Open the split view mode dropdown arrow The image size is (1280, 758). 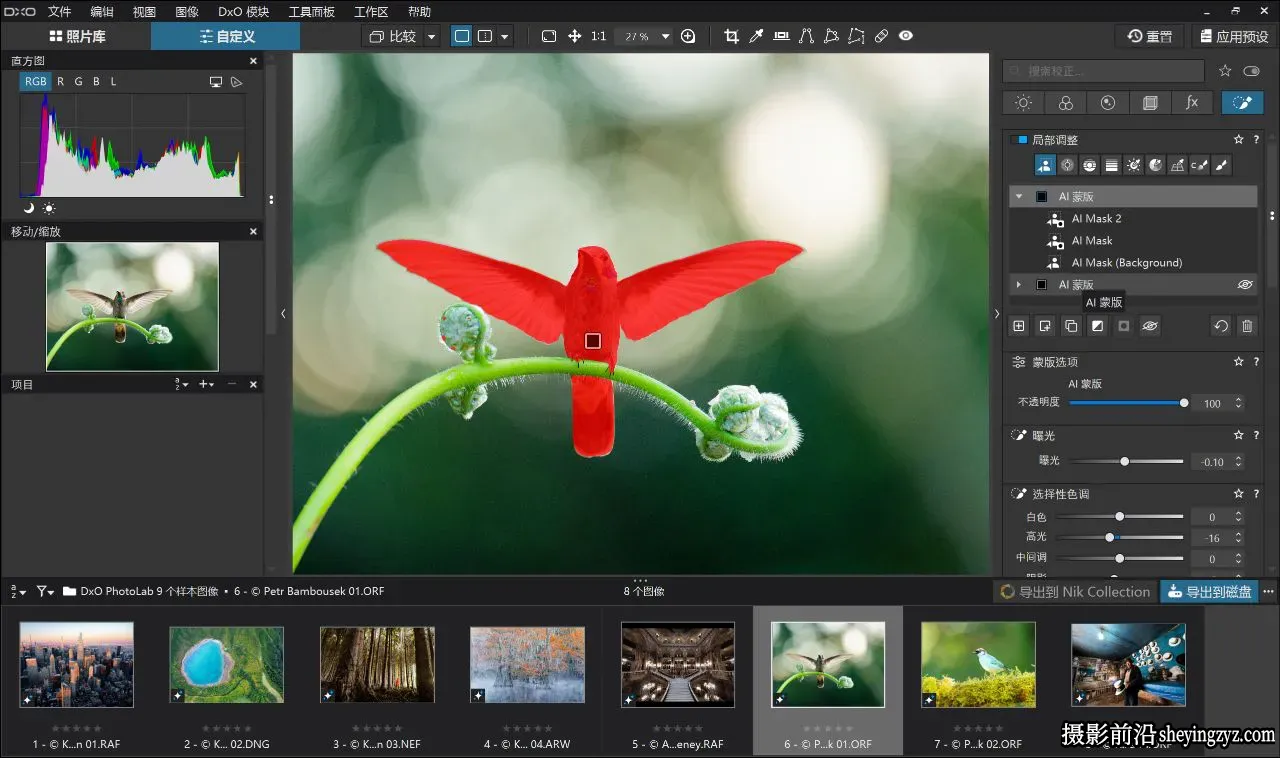pos(504,37)
